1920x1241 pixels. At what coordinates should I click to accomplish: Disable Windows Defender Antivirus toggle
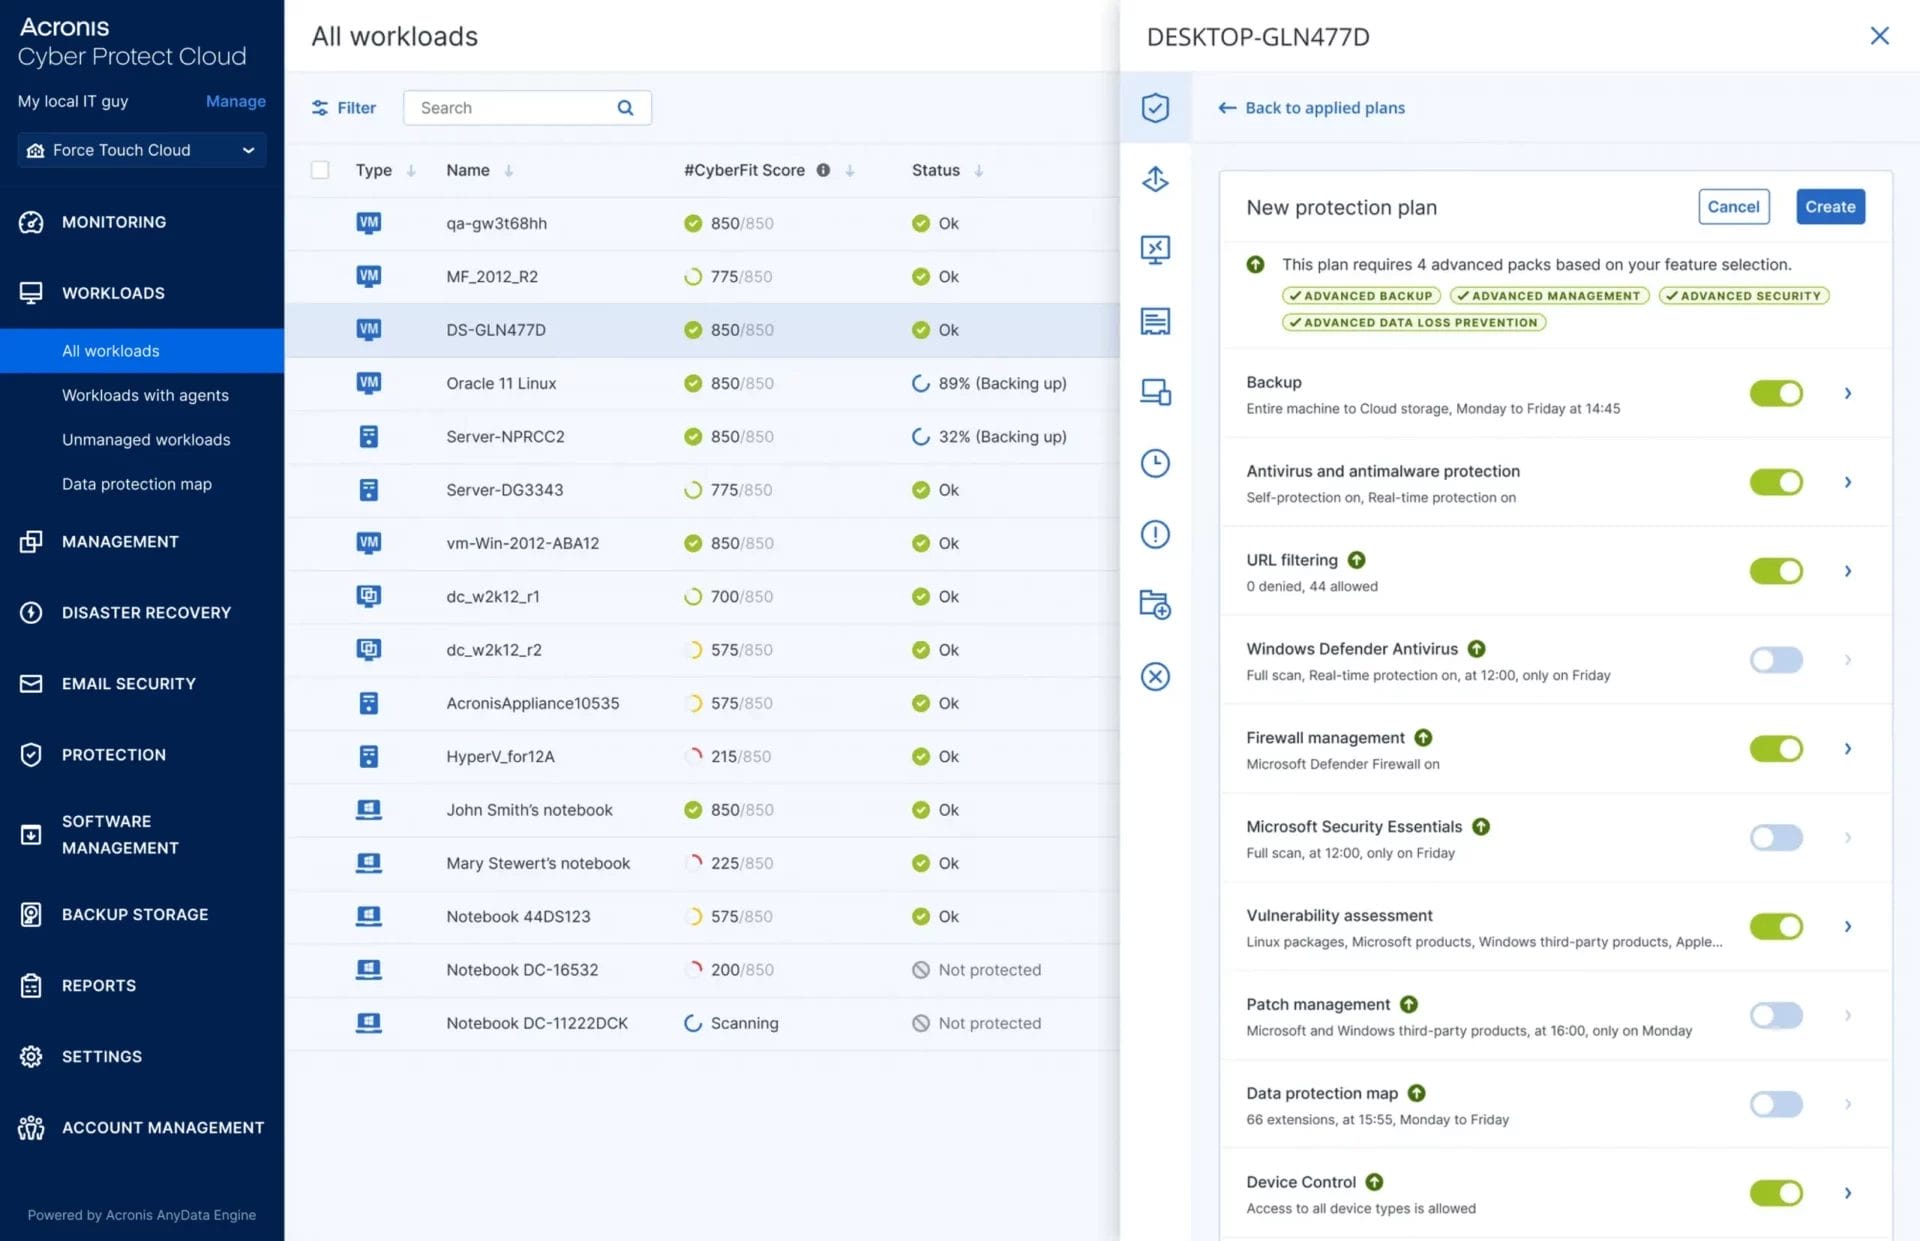[x=1776, y=659]
